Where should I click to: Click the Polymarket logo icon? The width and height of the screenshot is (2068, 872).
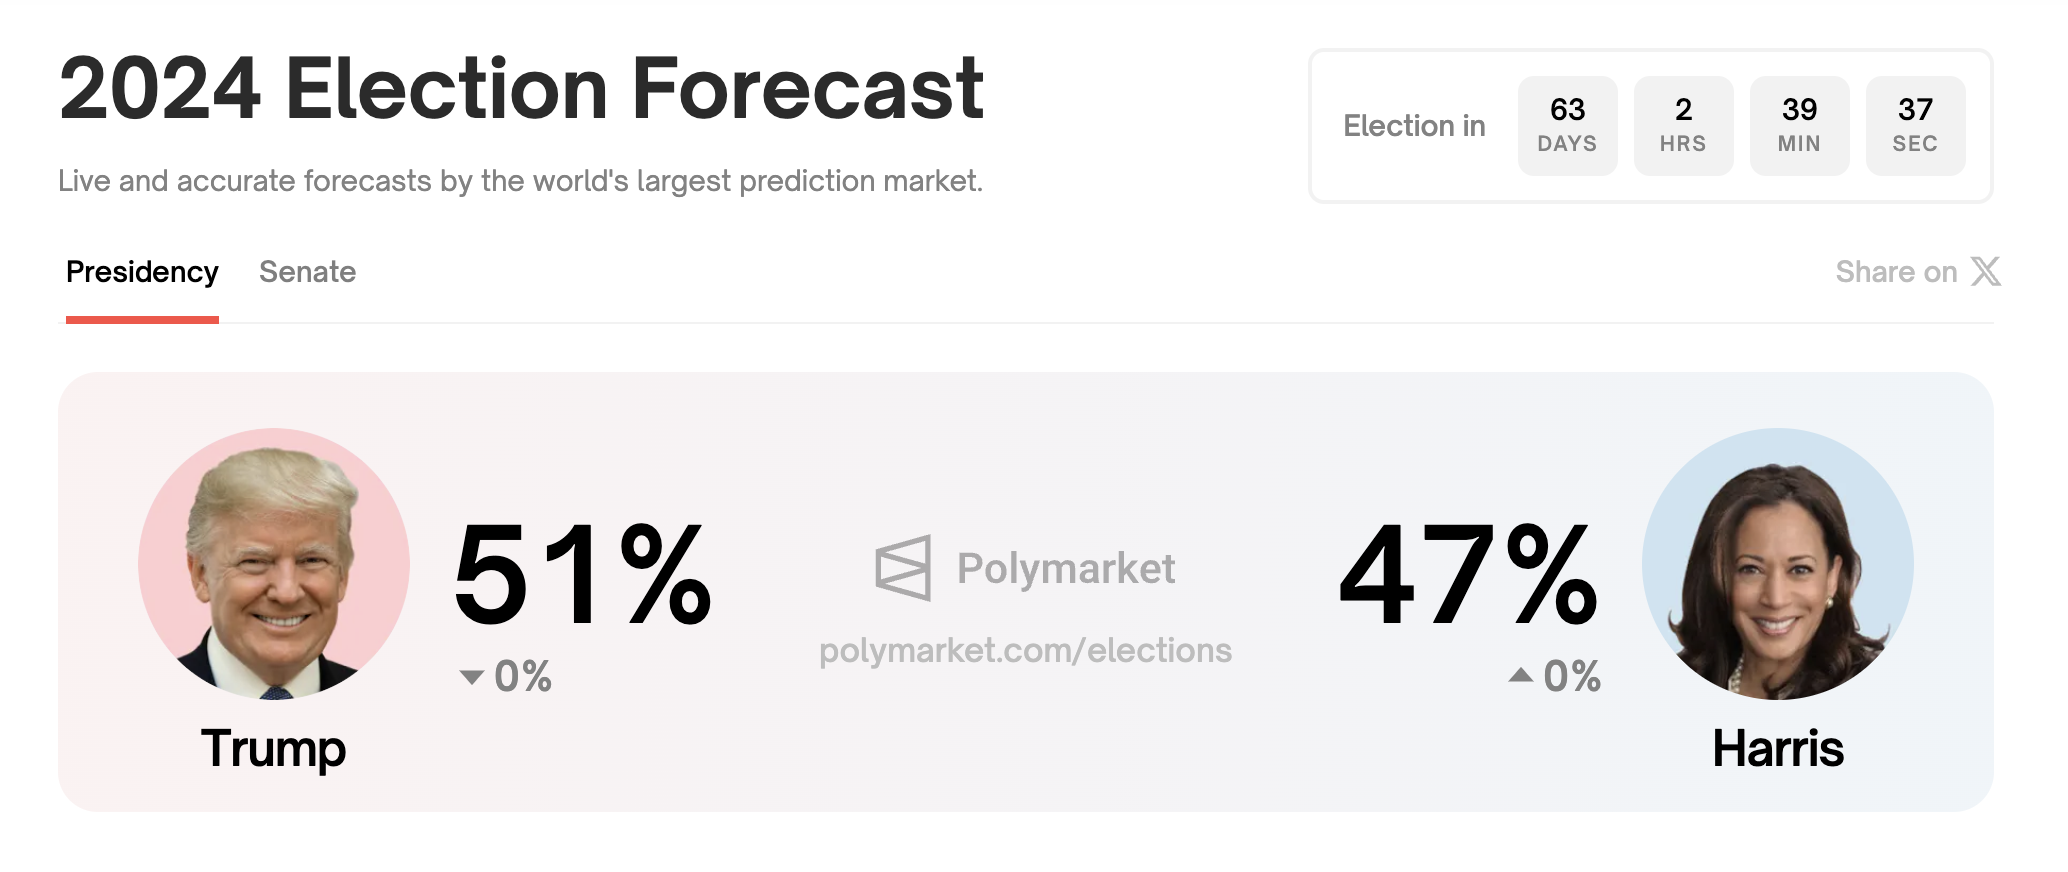click(903, 568)
